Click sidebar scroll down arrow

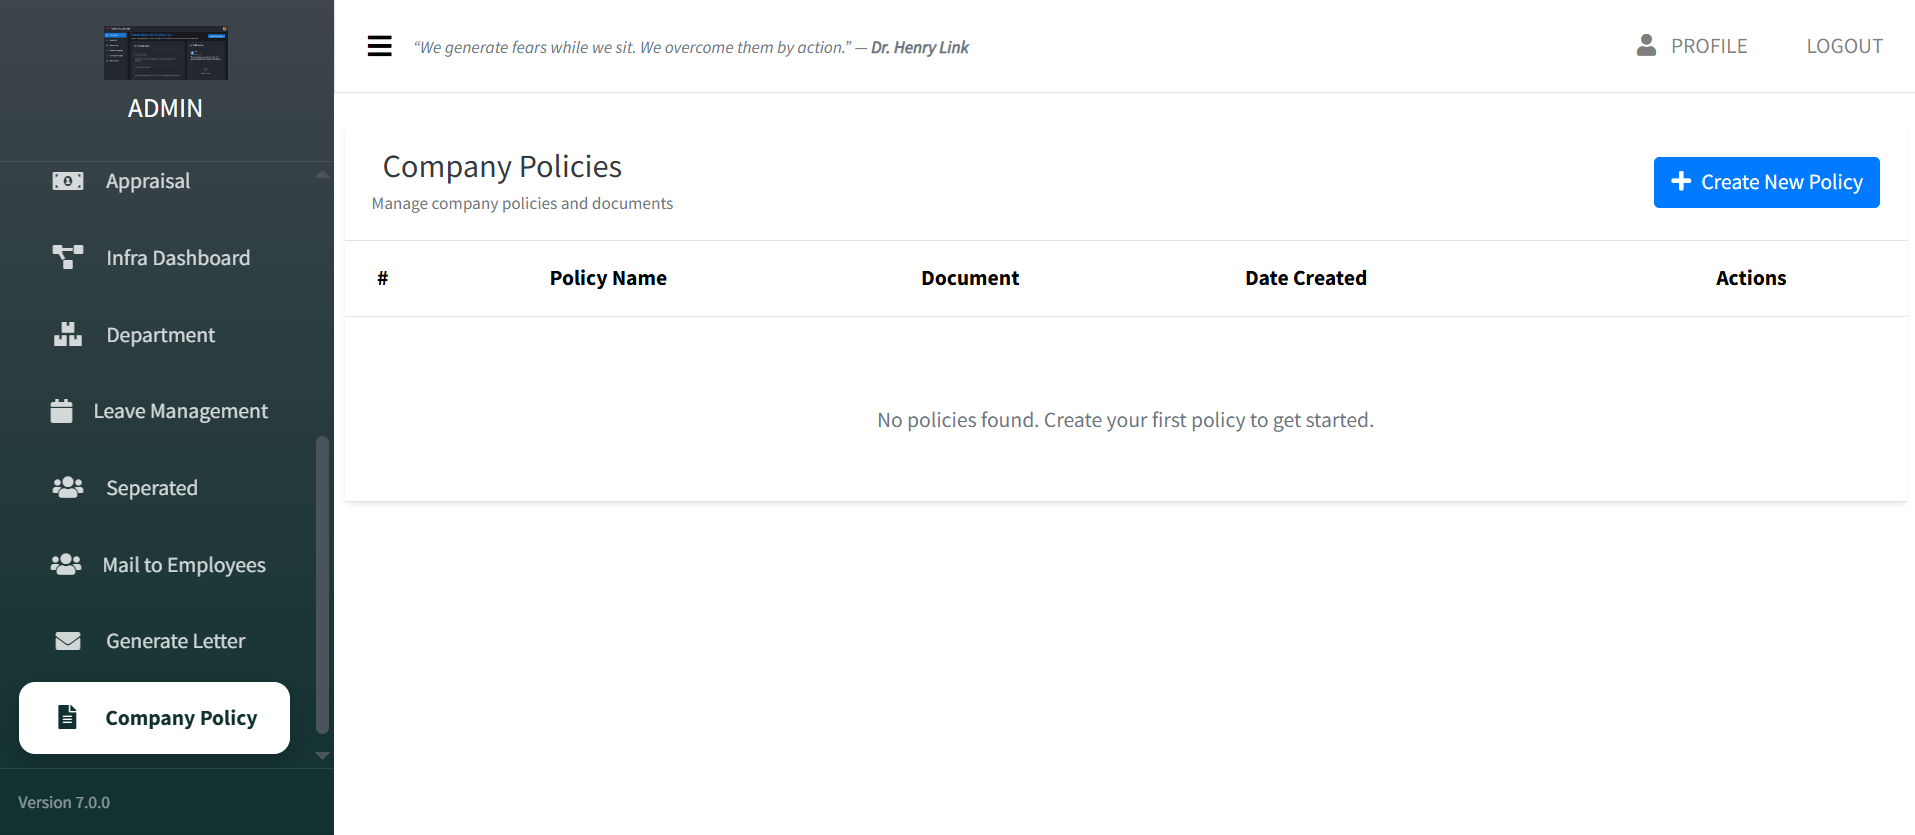coord(322,756)
